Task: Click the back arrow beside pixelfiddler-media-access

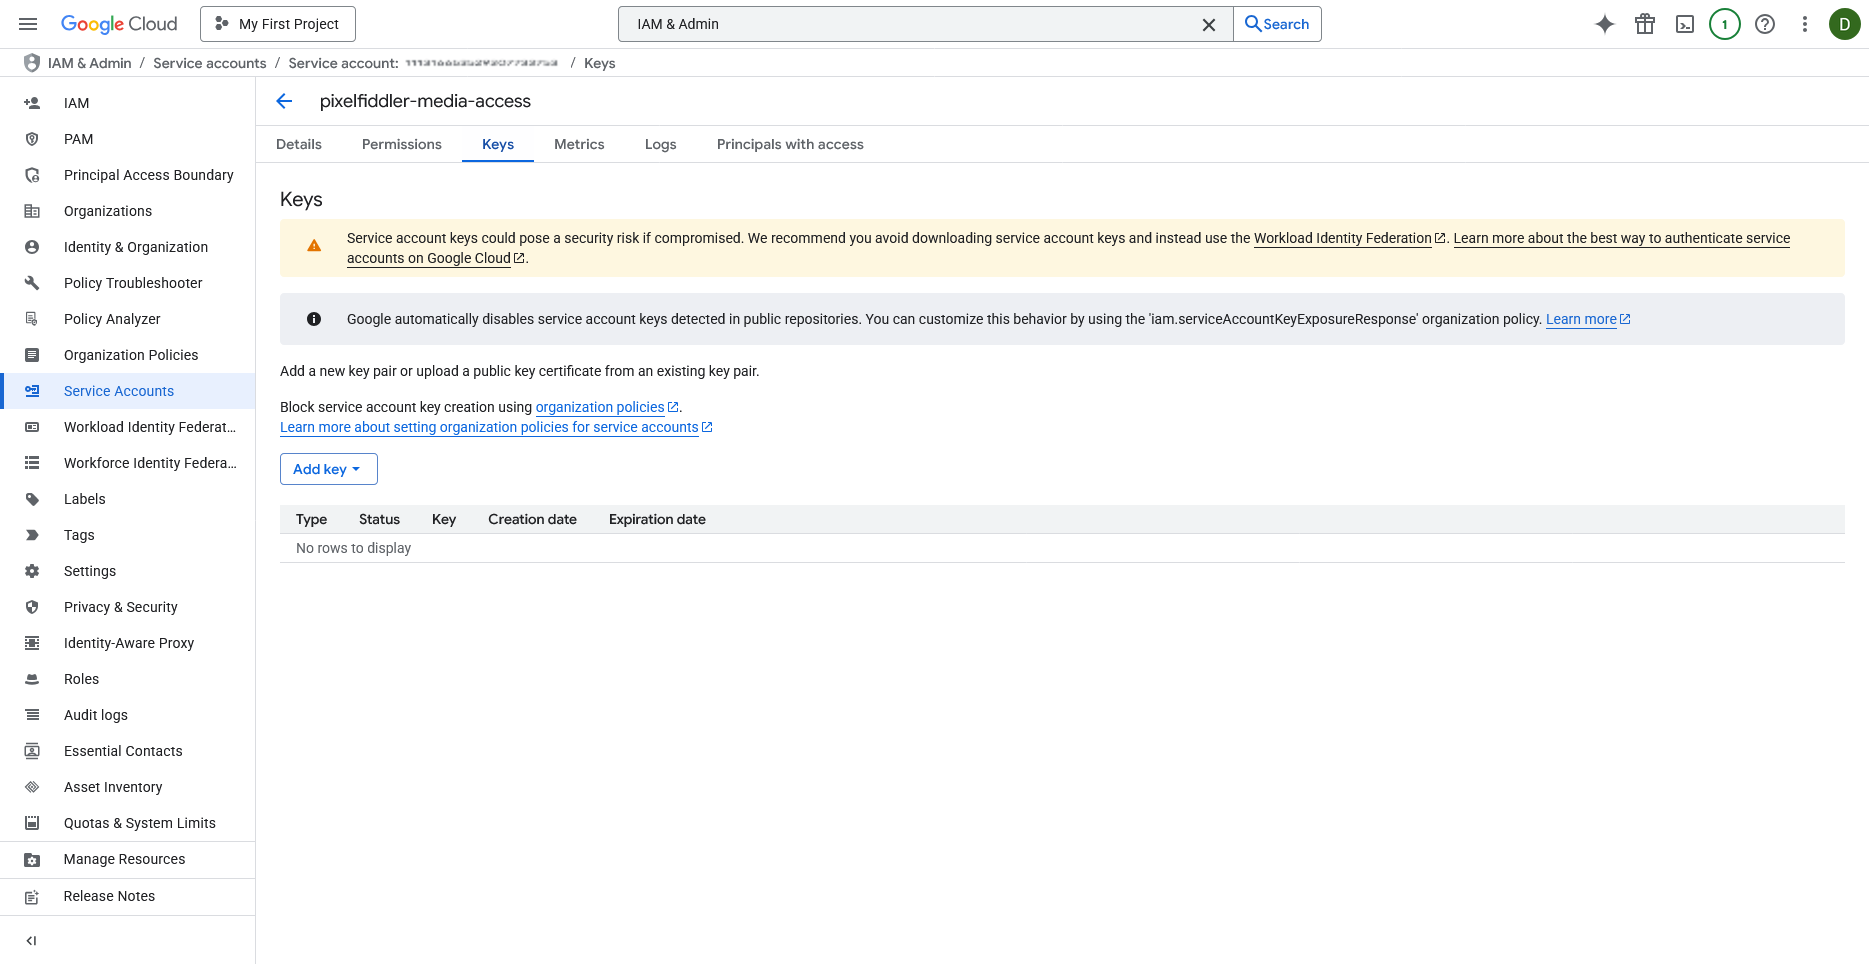Action: click(x=284, y=101)
